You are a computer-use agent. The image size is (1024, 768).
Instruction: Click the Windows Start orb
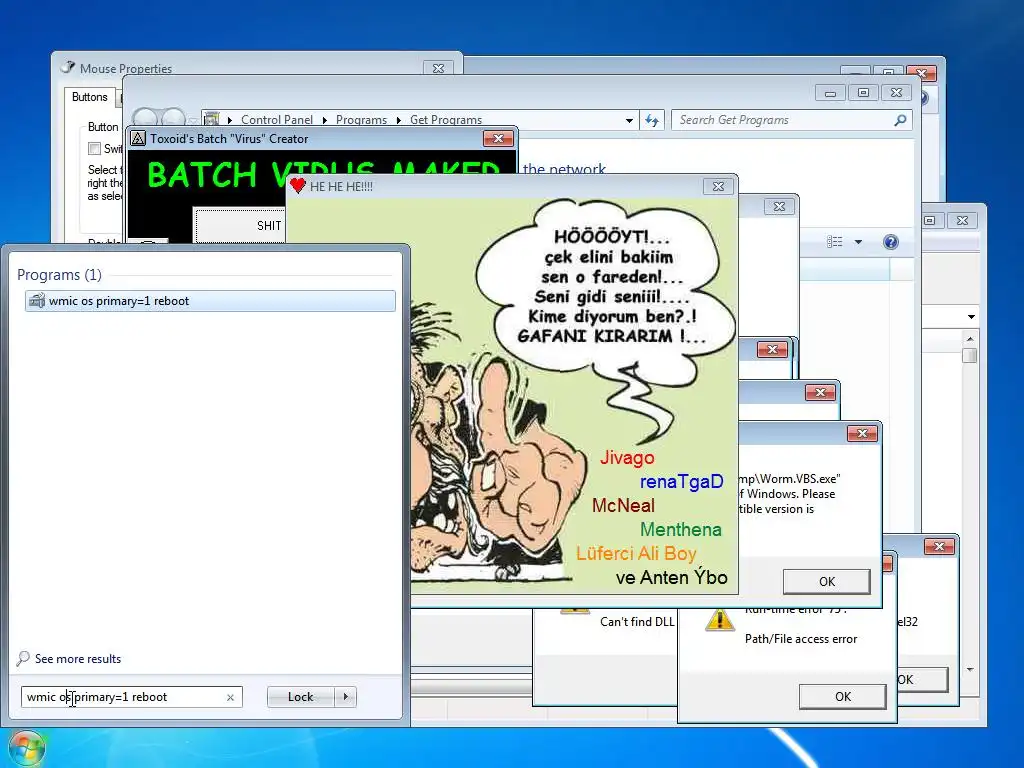[26, 750]
